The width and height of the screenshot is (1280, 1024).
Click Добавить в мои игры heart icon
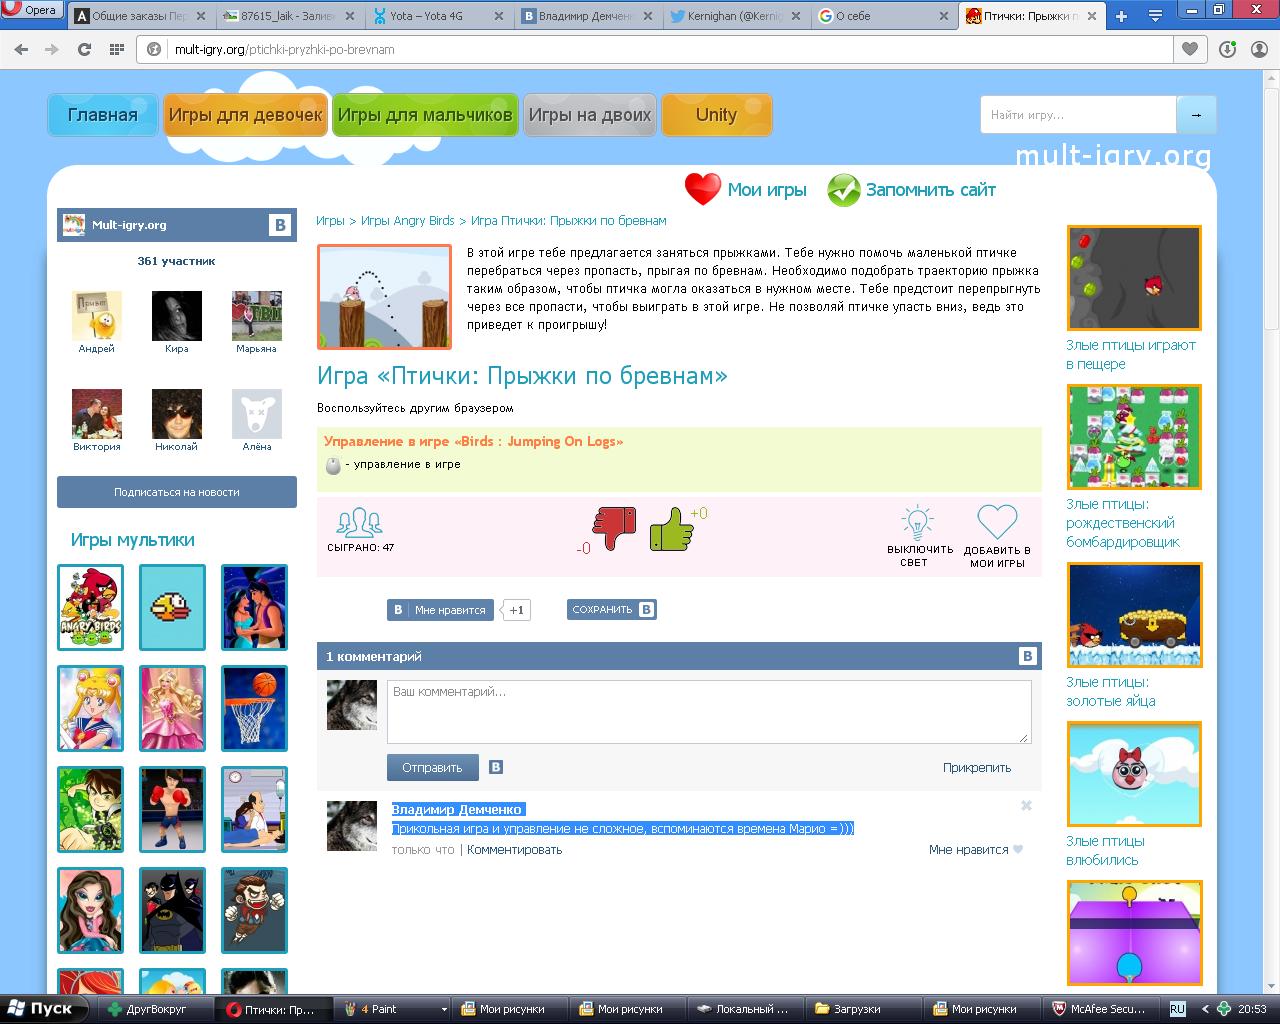[x=997, y=537]
